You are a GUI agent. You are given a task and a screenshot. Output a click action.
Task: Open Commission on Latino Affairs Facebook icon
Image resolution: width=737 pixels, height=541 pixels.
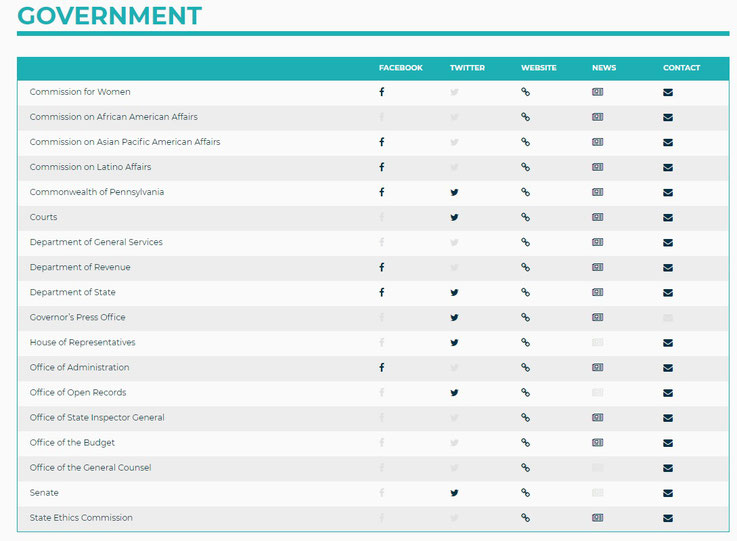click(382, 167)
